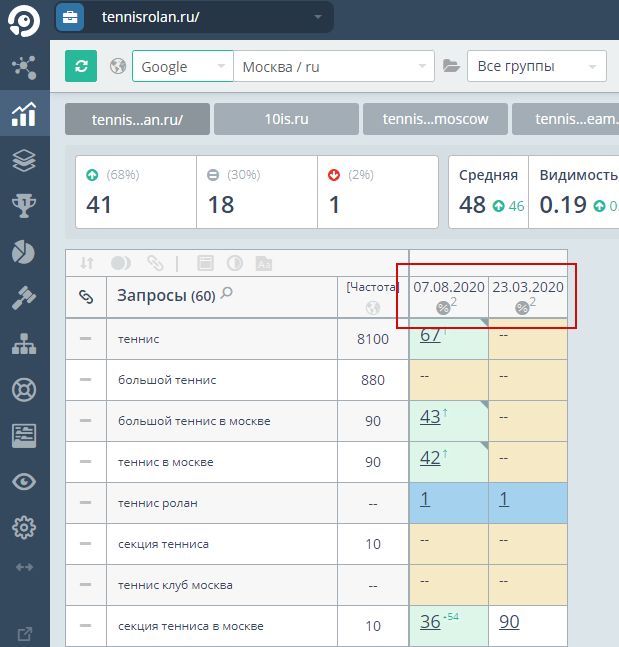The image size is (619, 647).
Task: Click the green refresh button
Action: 81,67
